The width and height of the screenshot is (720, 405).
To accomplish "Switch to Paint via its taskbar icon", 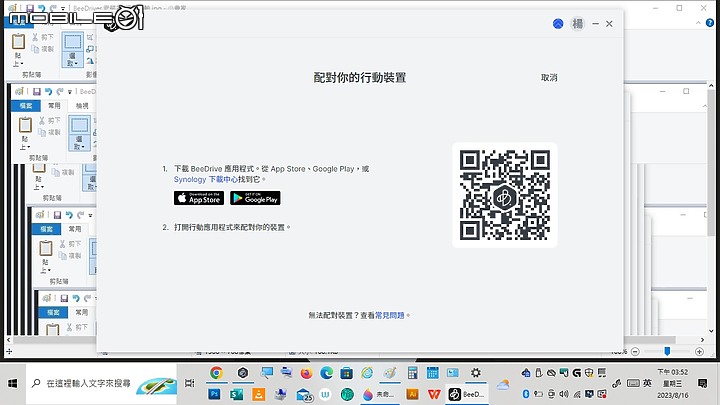I will pos(390,373).
